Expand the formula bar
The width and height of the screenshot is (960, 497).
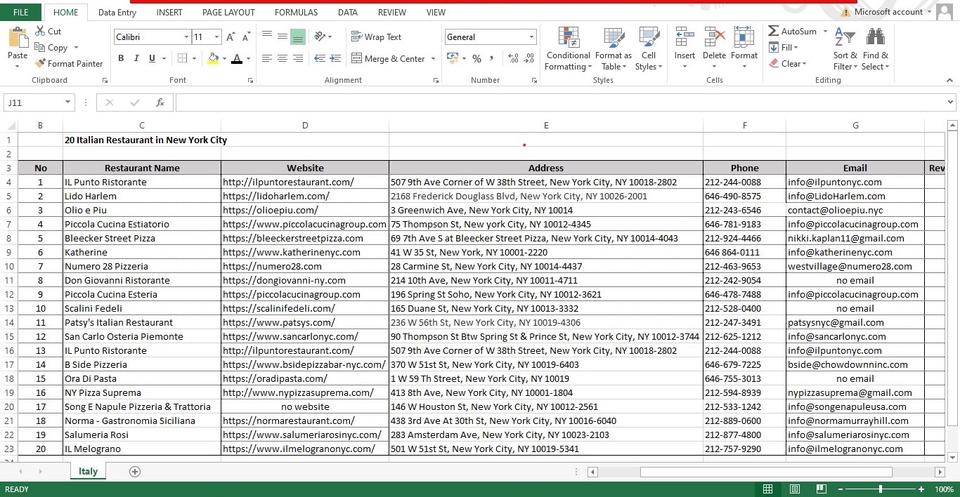[x=950, y=102]
